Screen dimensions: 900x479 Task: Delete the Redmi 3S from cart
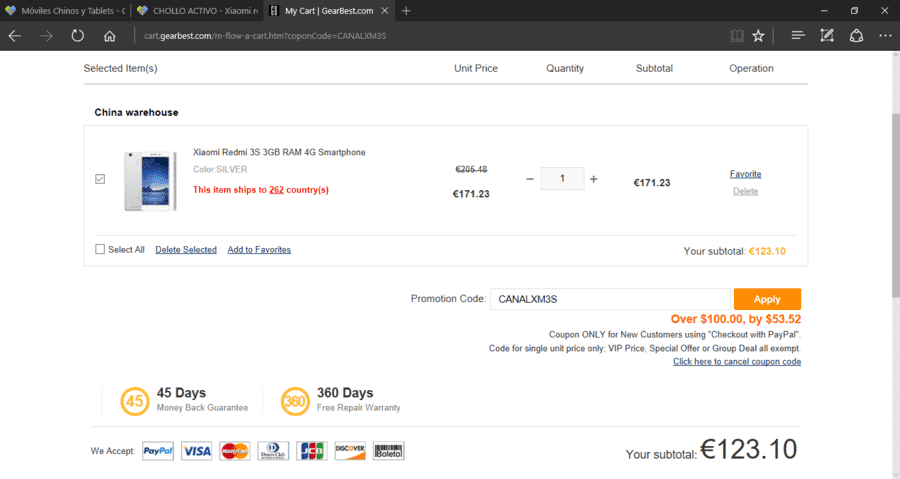click(746, 191)
